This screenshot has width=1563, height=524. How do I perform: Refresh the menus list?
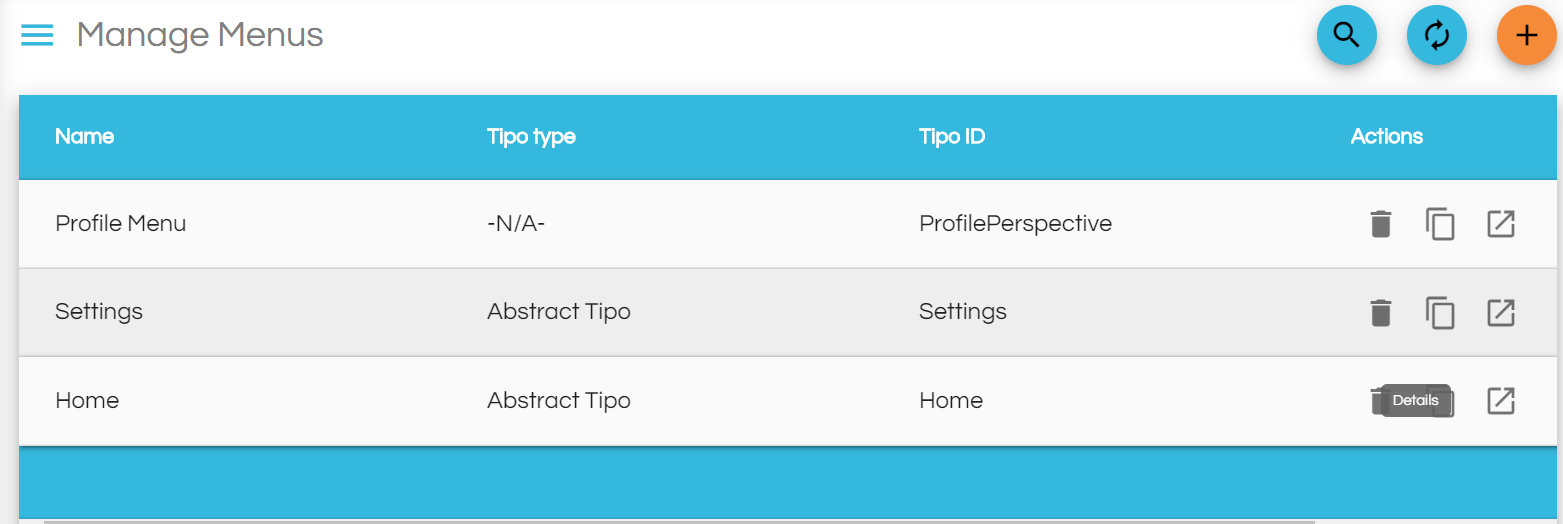(x=1437, y=35)
